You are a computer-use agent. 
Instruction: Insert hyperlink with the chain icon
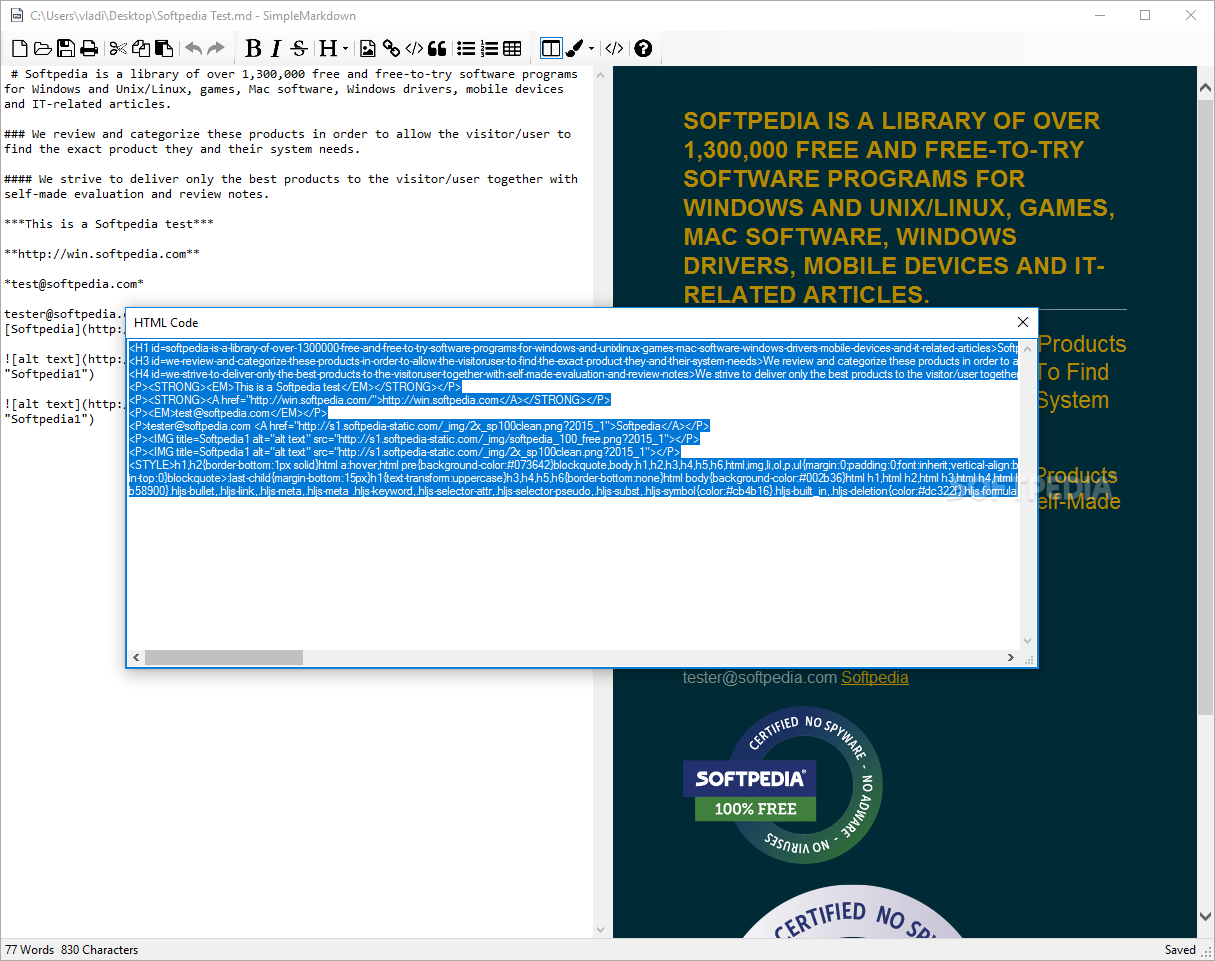pyautogui.click(x=391, y=48)
